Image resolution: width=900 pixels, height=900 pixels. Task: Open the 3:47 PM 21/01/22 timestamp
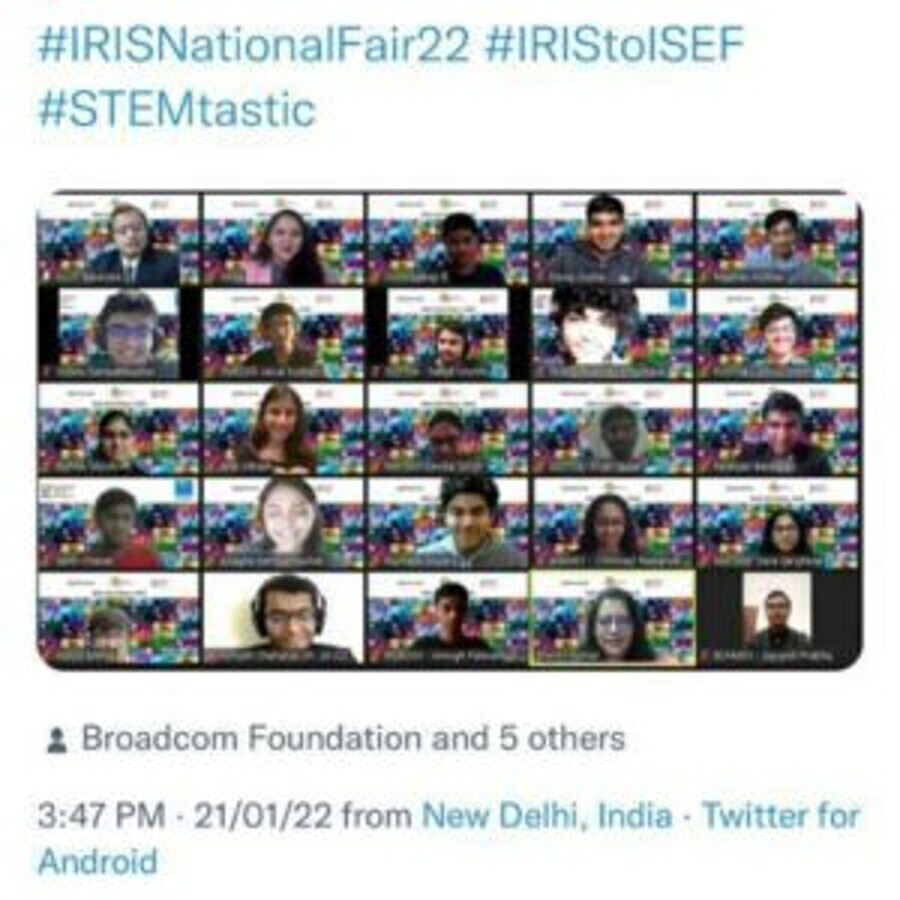point(185,816)
